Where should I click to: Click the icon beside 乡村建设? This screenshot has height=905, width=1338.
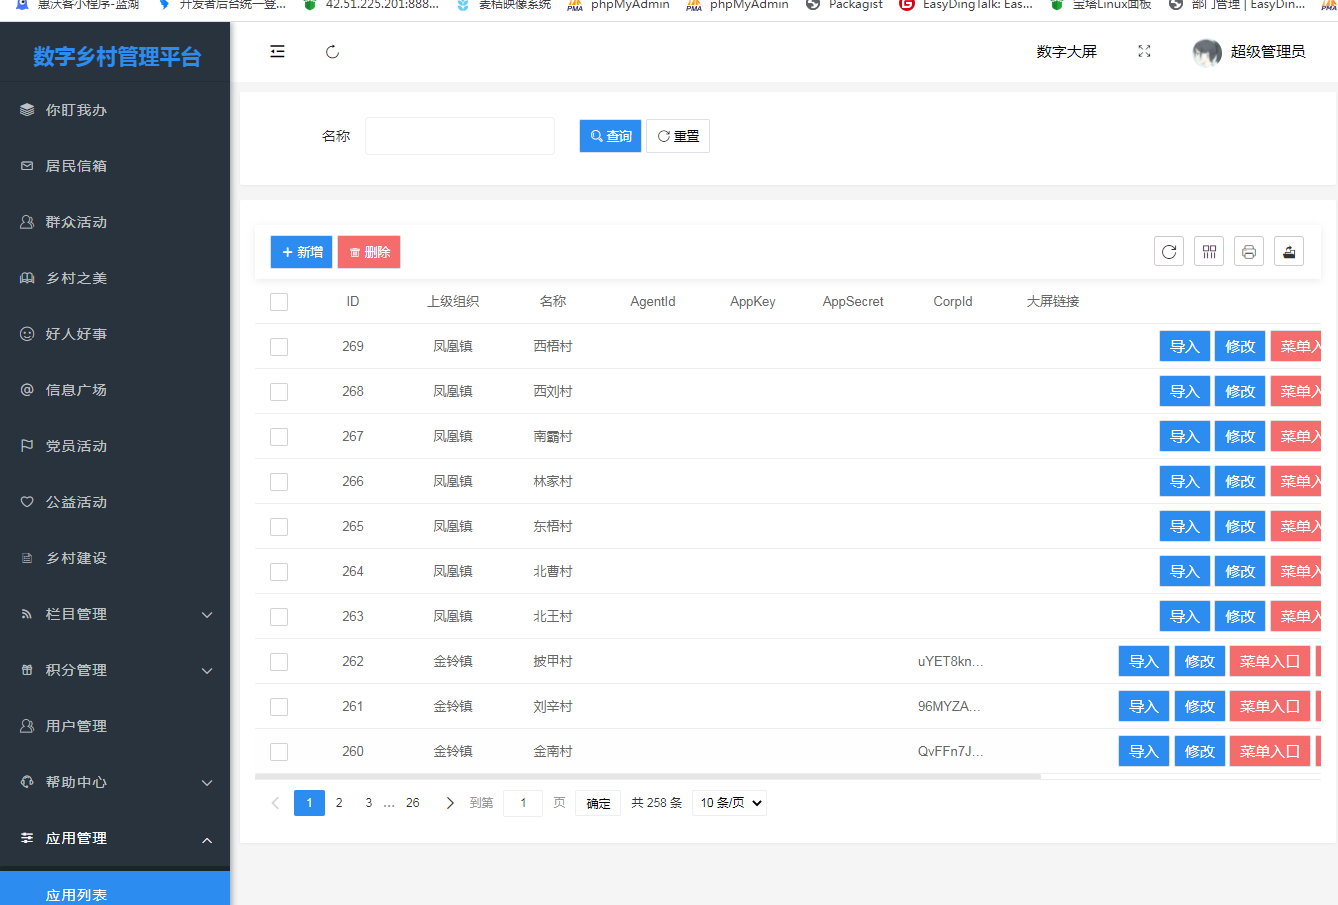click(27, 558)
